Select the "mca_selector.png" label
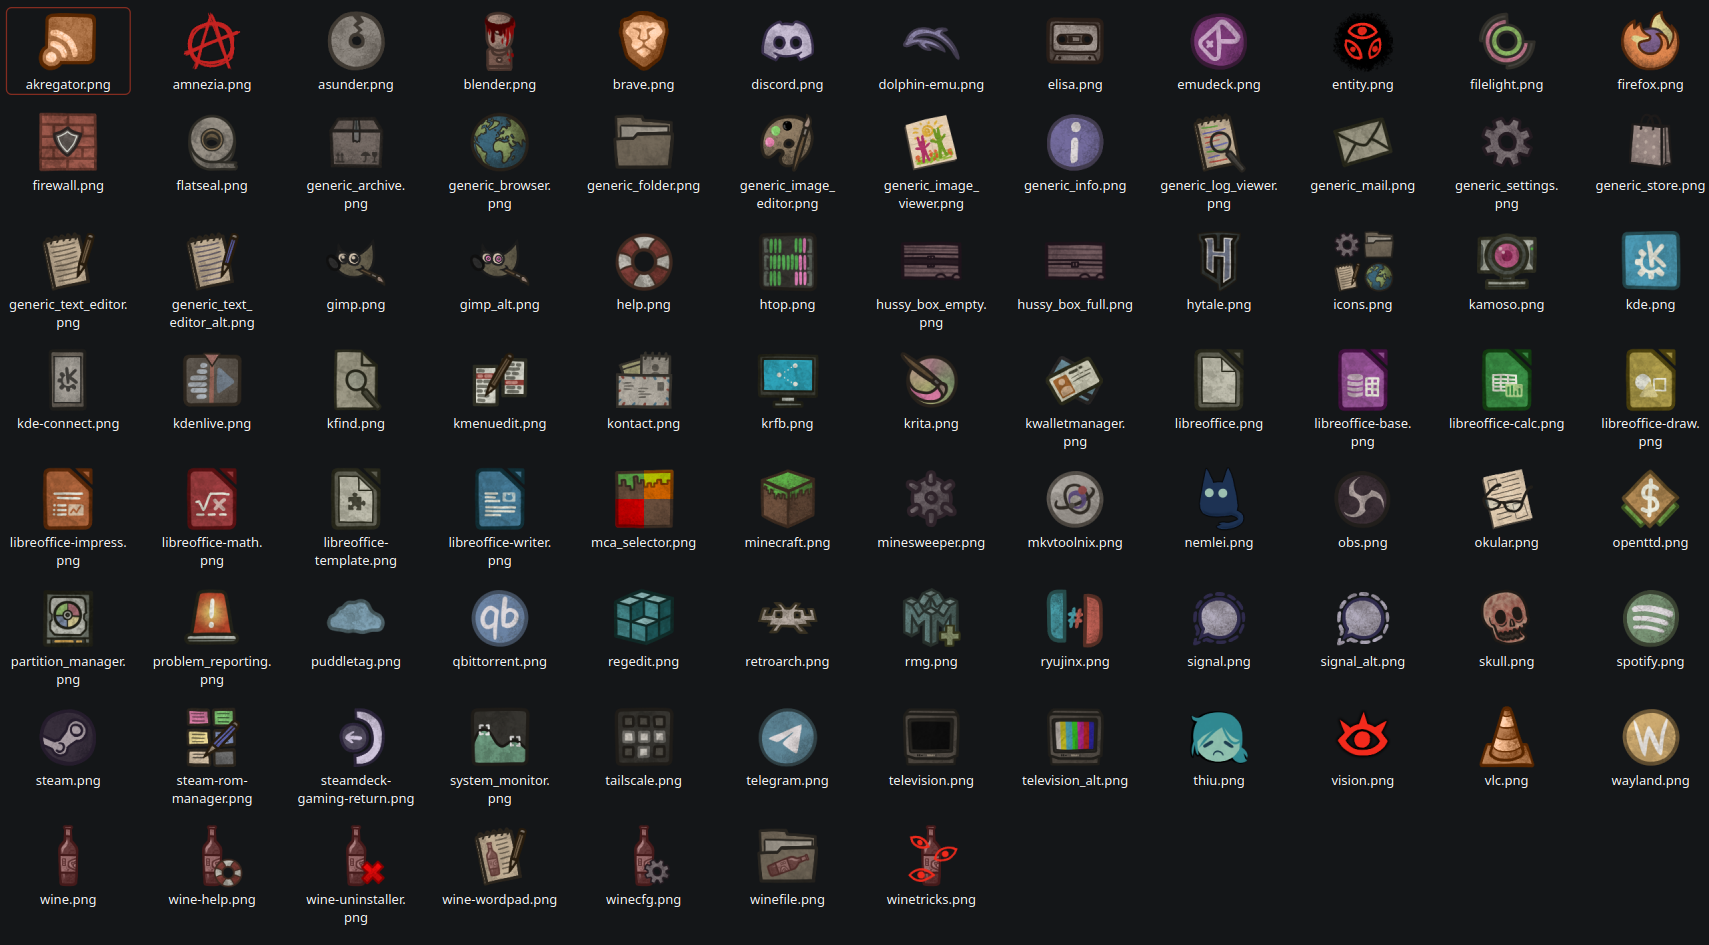 644,543
